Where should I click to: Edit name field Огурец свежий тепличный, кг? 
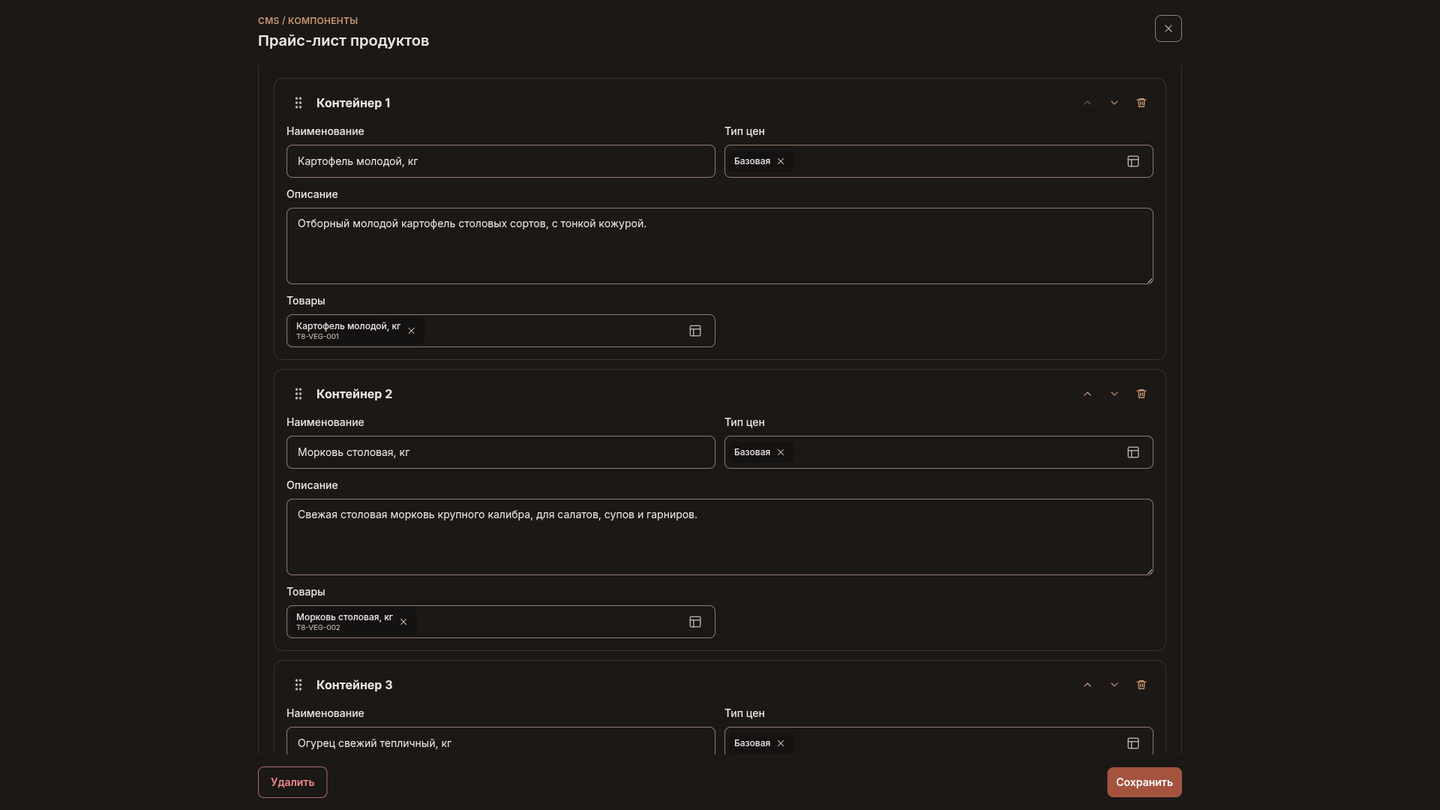tap(500, 742)
